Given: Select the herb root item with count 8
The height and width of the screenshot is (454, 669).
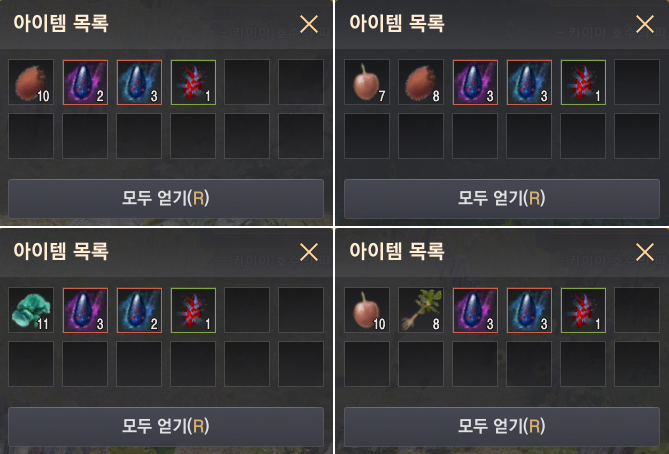Looking at the screenshot, I should pyautogui.click(x=421, y=310).
